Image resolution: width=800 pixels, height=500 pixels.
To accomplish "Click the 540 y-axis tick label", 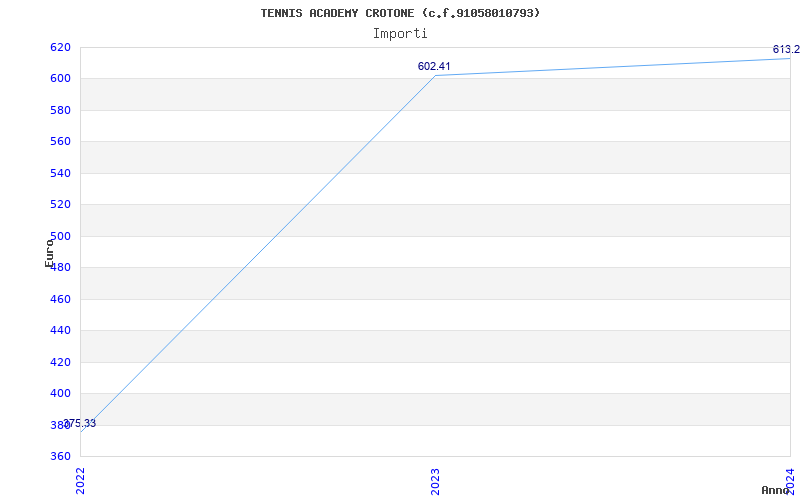I will [60, 173].
